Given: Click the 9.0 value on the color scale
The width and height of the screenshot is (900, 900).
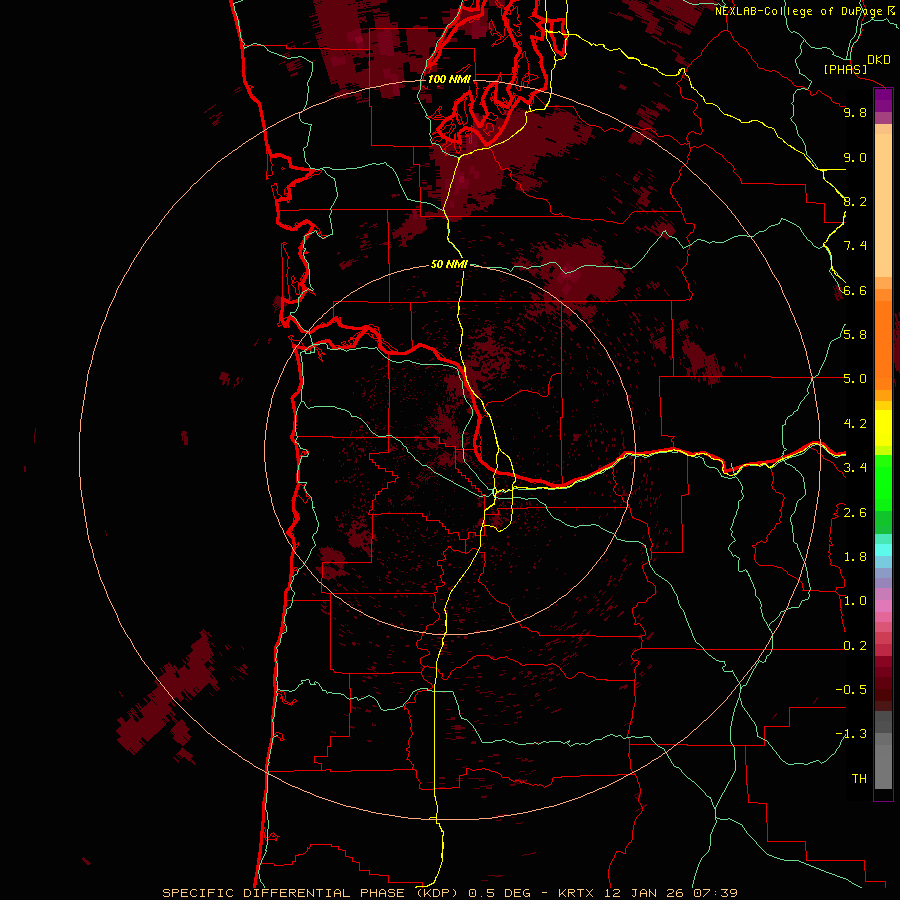Looking at the screenshot, I should click(x=855, y=157).
